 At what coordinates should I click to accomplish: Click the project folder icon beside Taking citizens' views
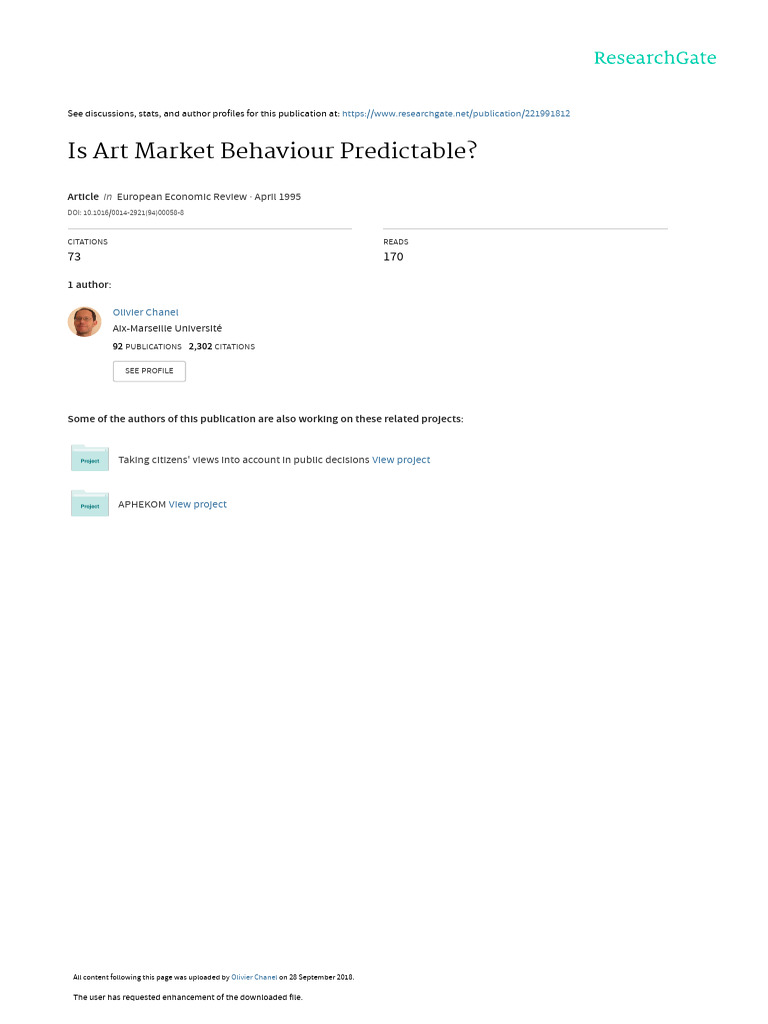click(90, 459)
